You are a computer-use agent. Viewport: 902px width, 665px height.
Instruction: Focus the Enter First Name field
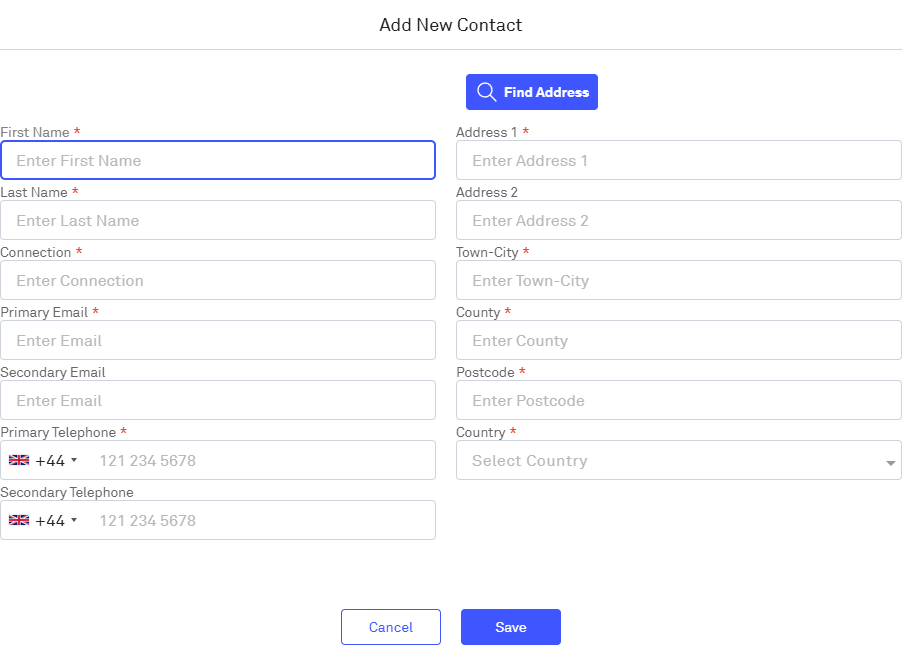click(218, 160)
